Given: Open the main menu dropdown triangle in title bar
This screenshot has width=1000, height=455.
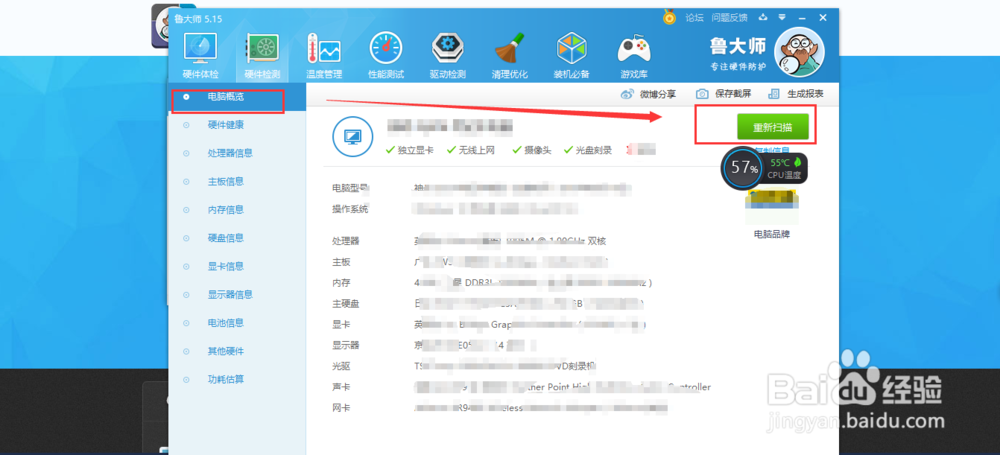Looking at the screenshot, I should point(782,17).
